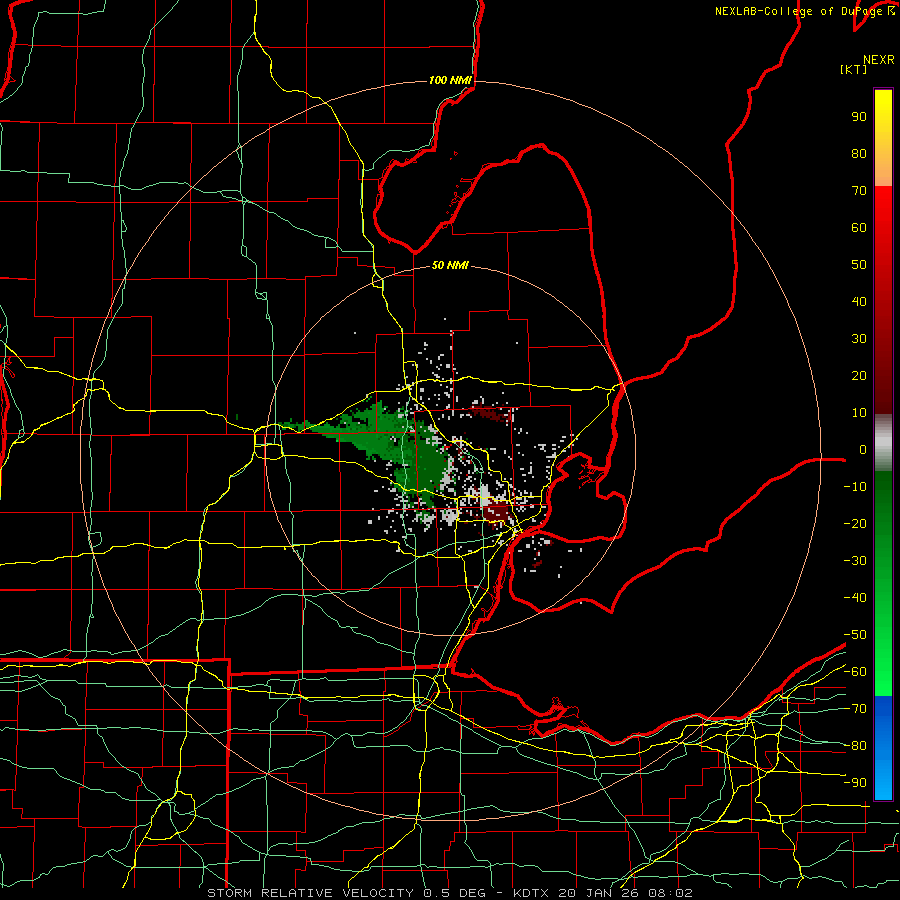Click the NEXR label above the color scale
Image resolution: width=900 pixels, height=900 pixels.
tap(879, 60)
